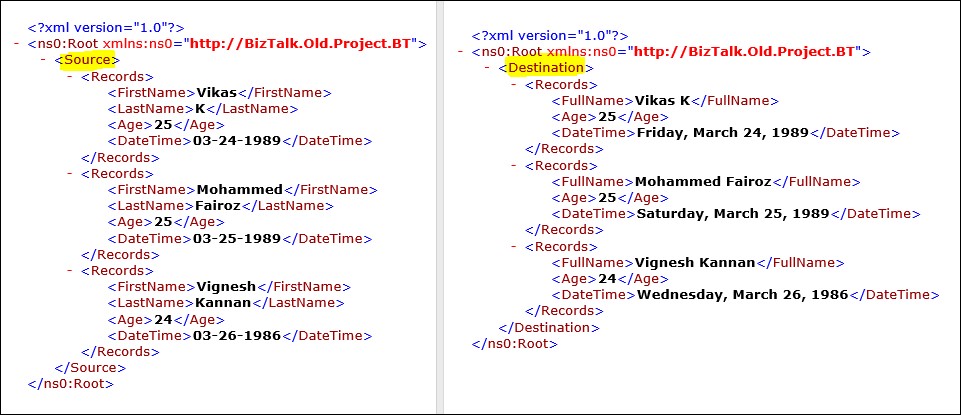Select Age value '24' in Source XML
Image resolution: width=961 pixels, height=415 pixels.
(x=162, y=319)
